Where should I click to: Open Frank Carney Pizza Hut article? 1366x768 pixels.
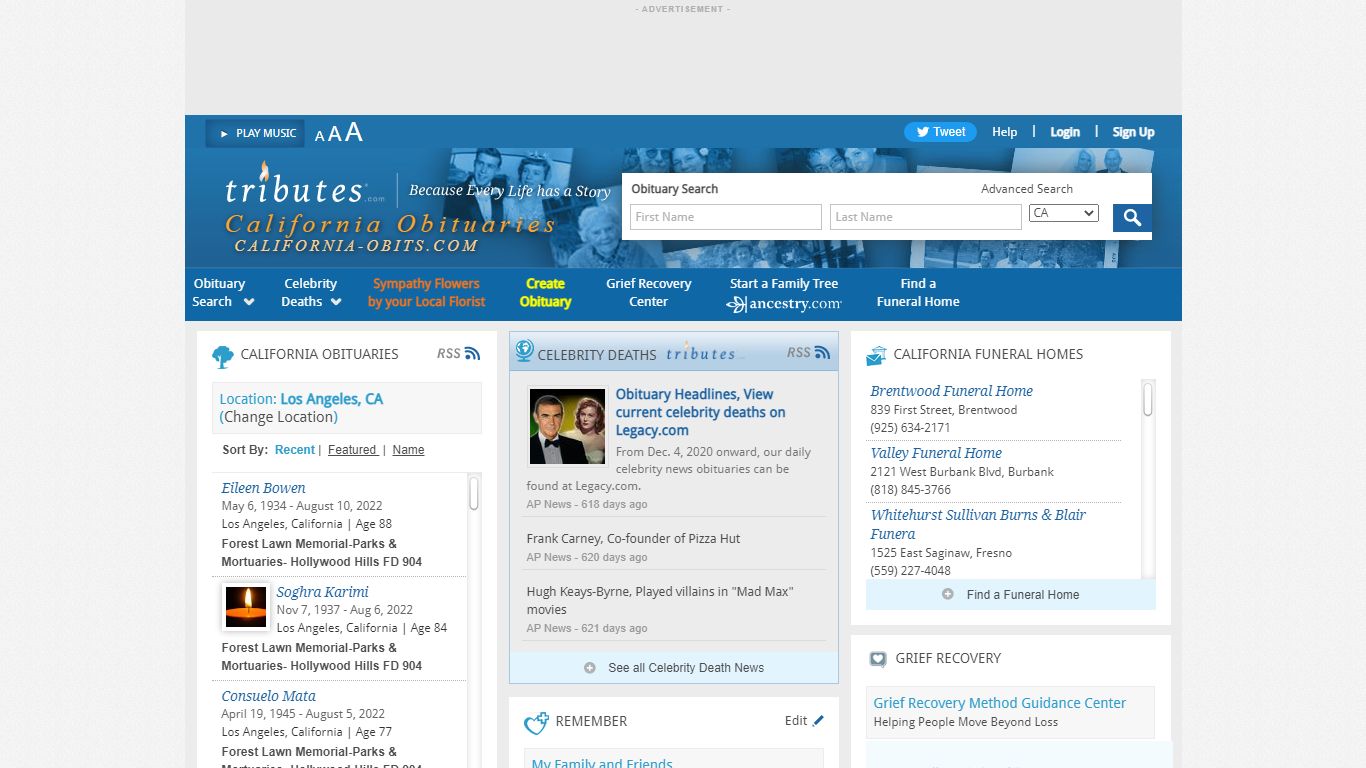[633, 538]
